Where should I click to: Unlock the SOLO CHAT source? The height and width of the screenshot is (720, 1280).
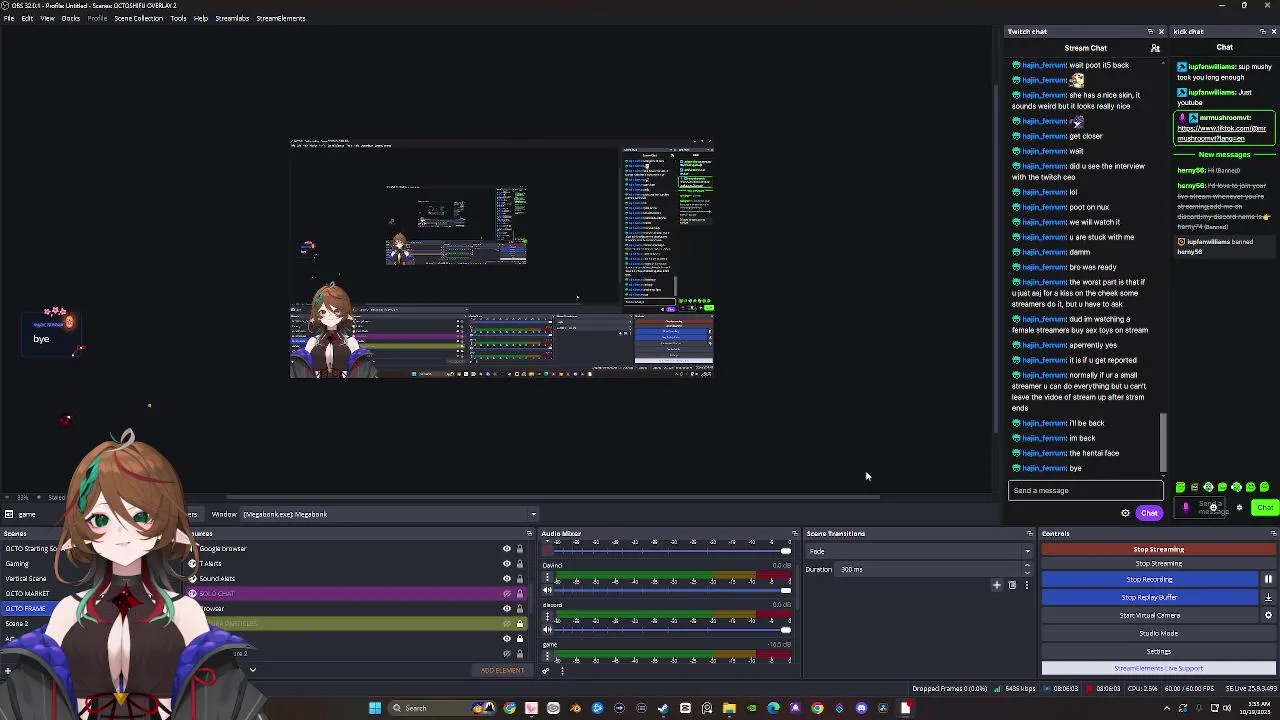(x=519, y=594)
